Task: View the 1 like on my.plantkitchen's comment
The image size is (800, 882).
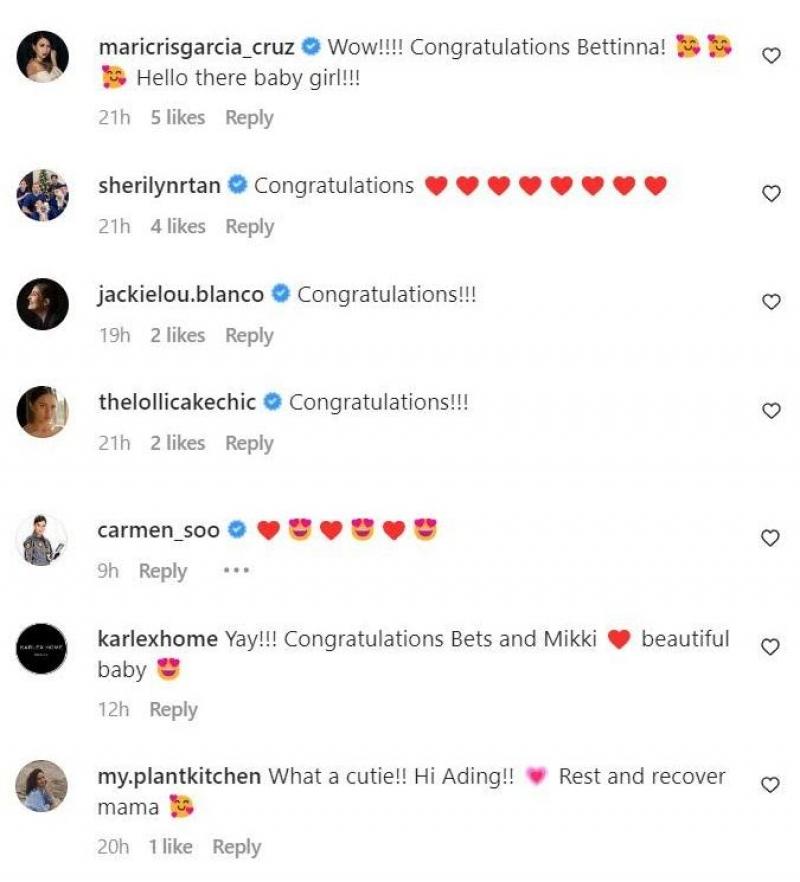Action: point(171,846)
